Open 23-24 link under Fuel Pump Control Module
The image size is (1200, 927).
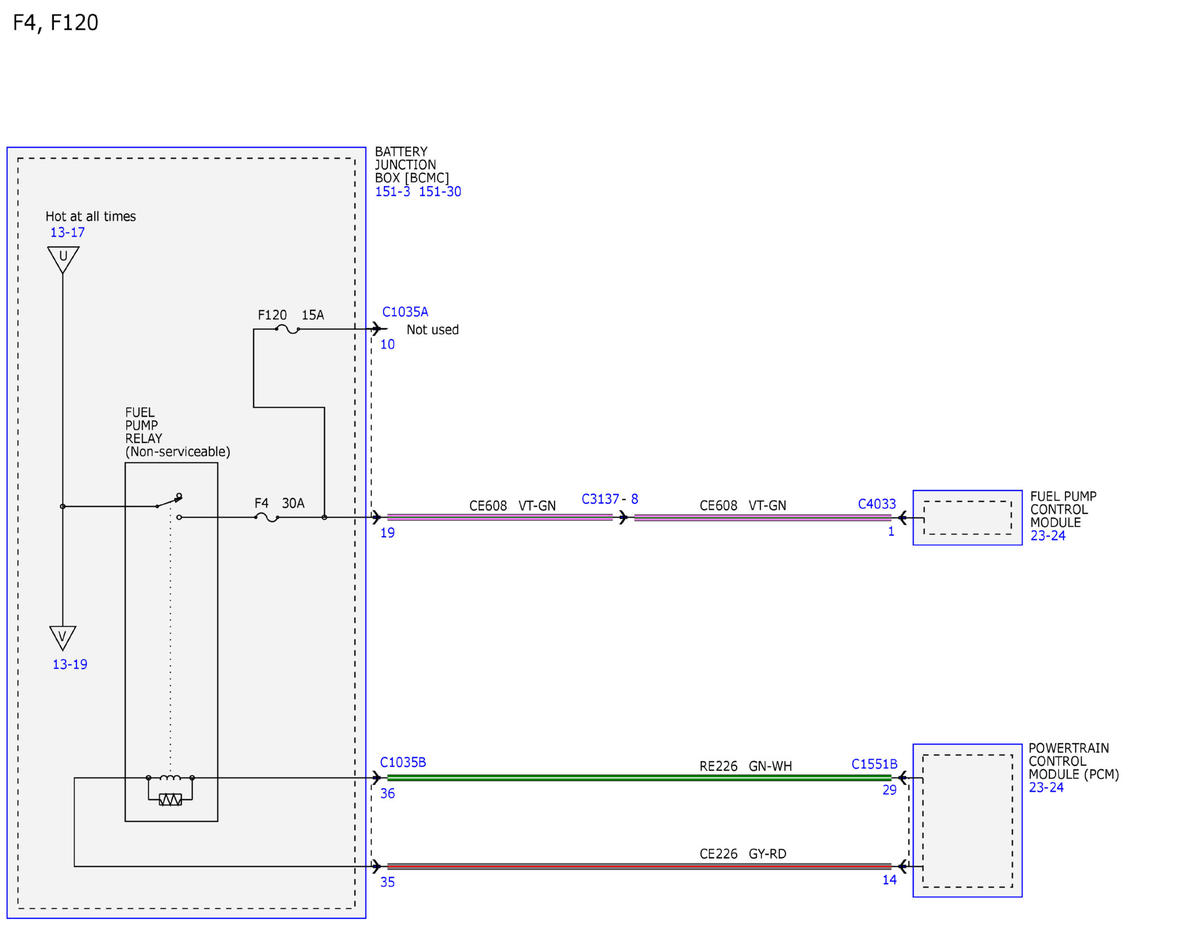pyautogui.click(x=1047, y=536)
